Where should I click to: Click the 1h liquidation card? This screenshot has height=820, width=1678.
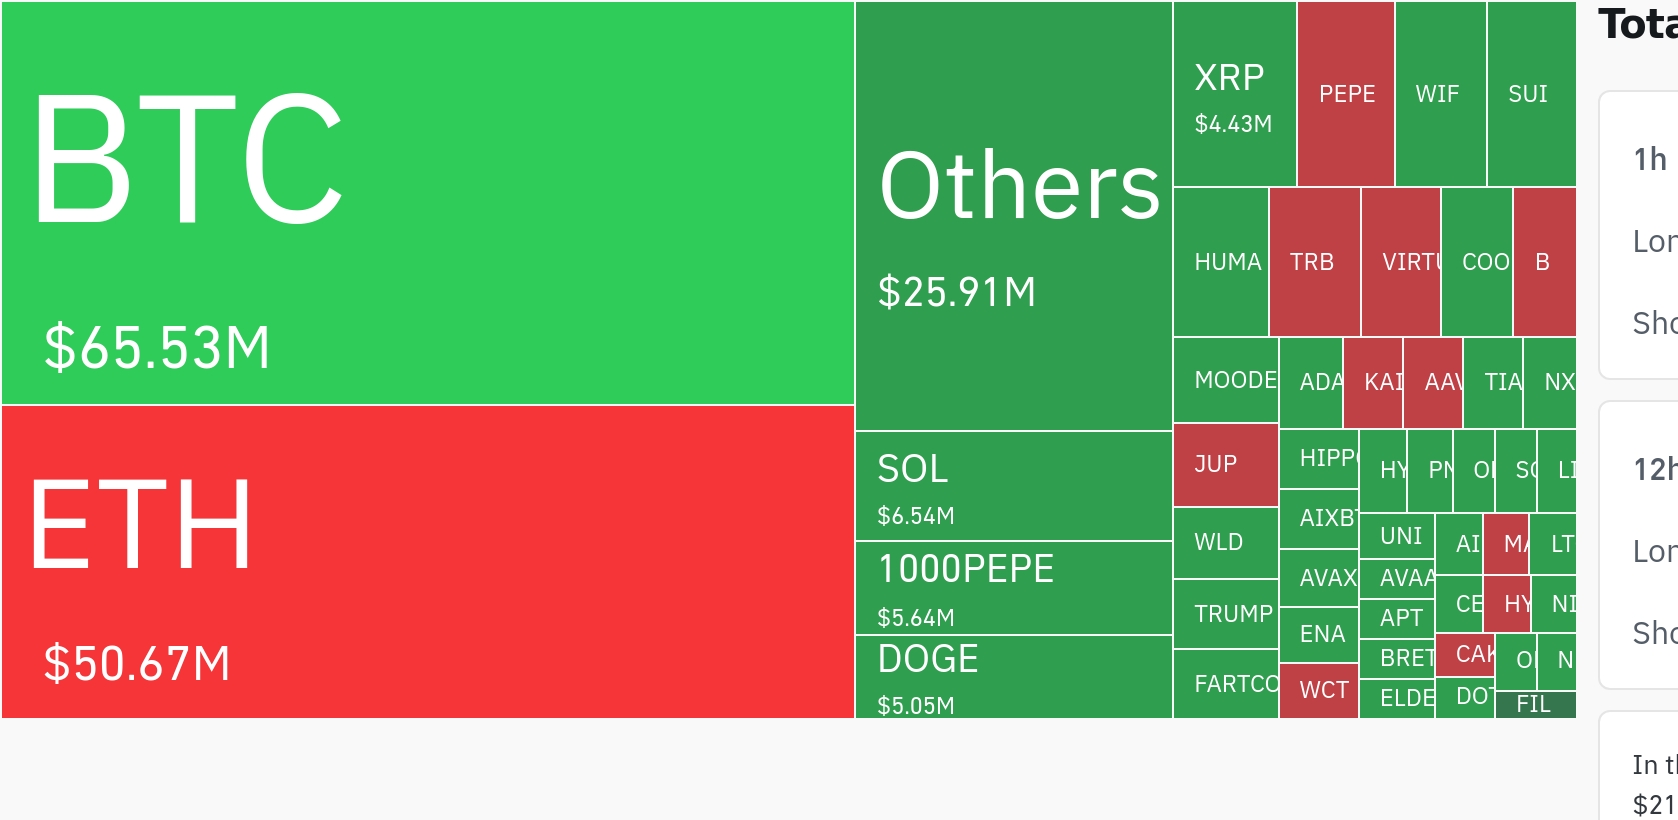pos(1639,235)
